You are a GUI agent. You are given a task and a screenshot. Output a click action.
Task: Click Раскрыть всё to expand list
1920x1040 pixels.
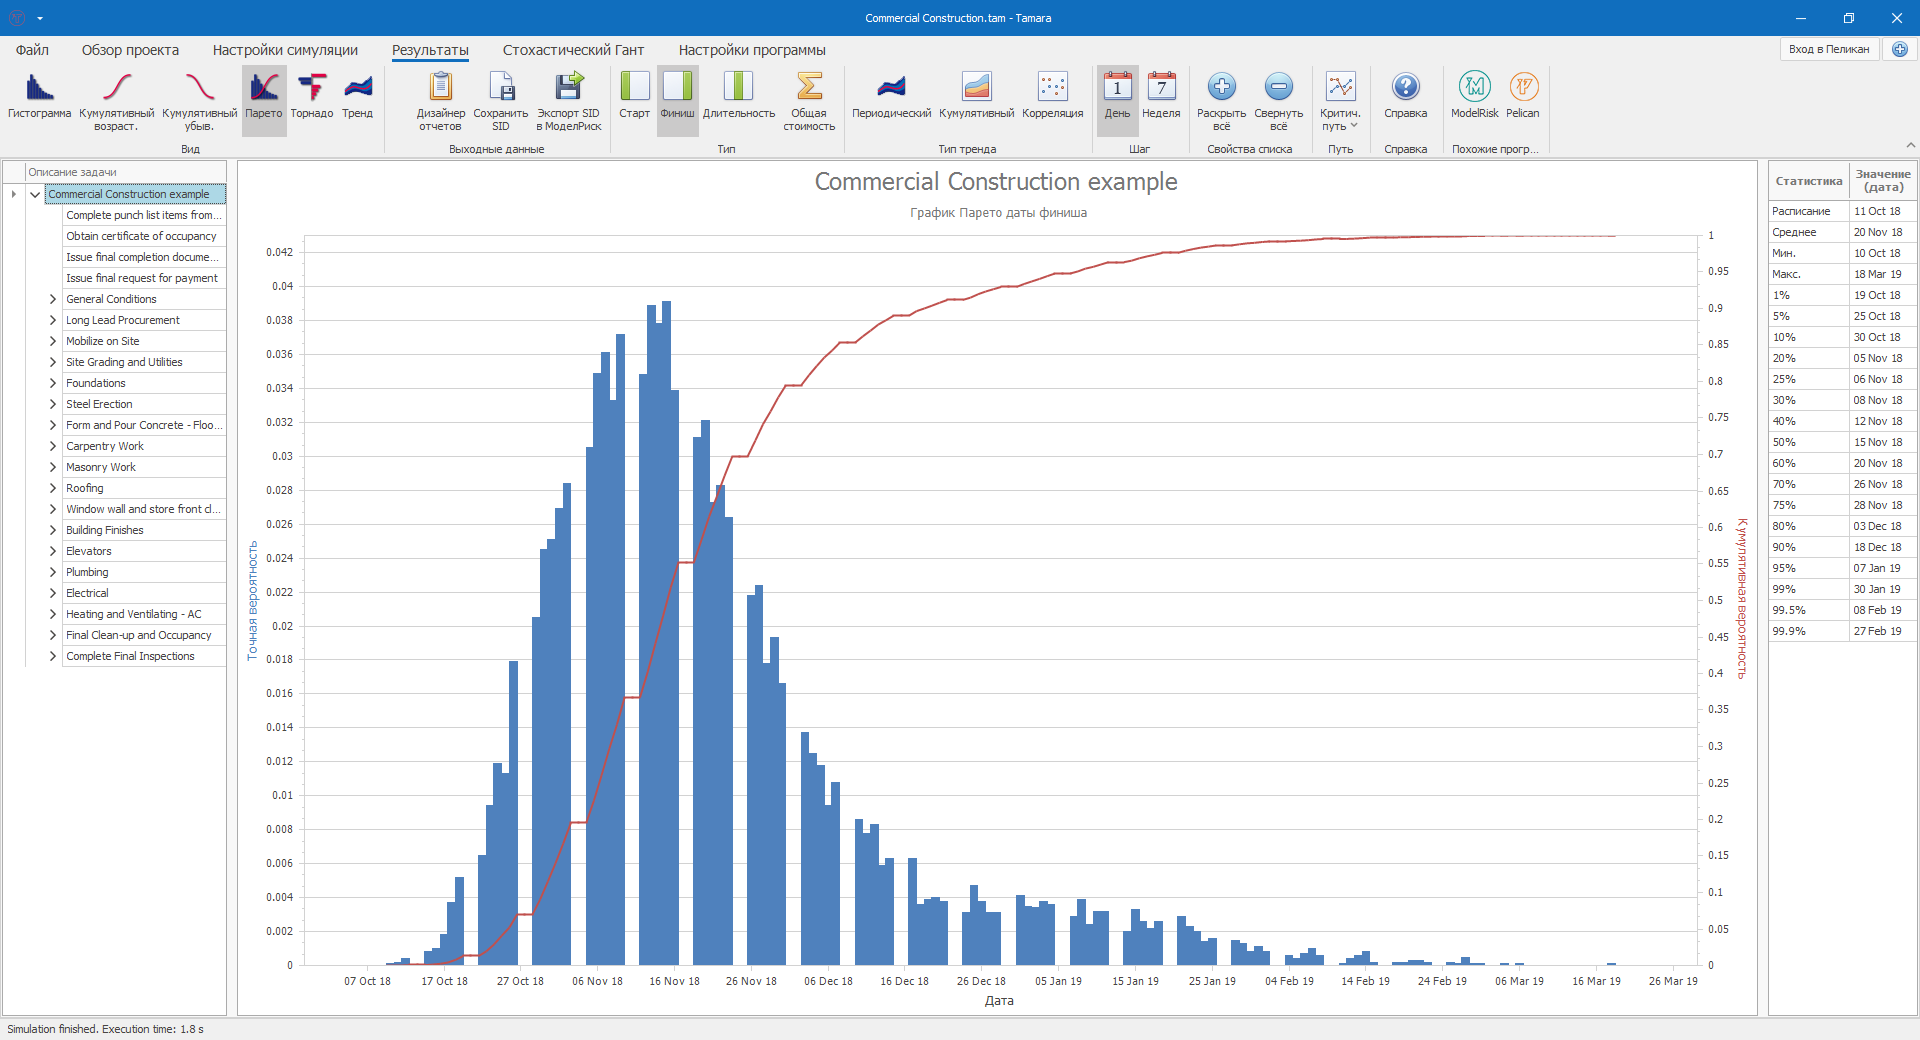pyautogui.click(x=1221, y=100)
